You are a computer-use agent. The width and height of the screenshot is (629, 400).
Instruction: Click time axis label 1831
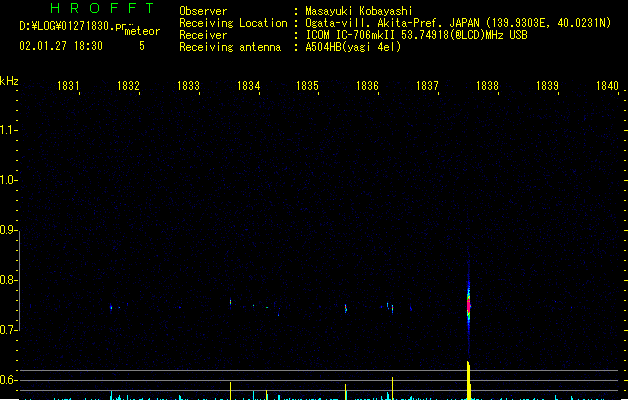coord(68,86)
